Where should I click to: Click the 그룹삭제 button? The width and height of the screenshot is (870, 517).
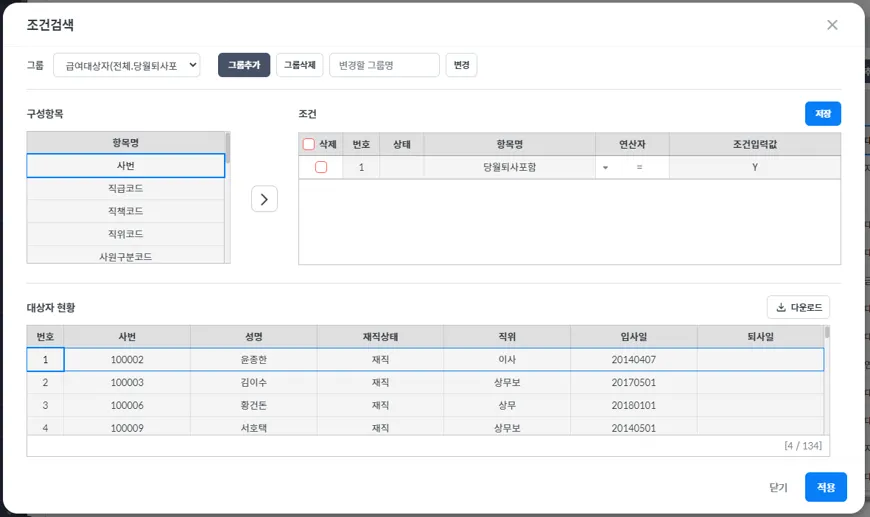click(x=300, y=65)
